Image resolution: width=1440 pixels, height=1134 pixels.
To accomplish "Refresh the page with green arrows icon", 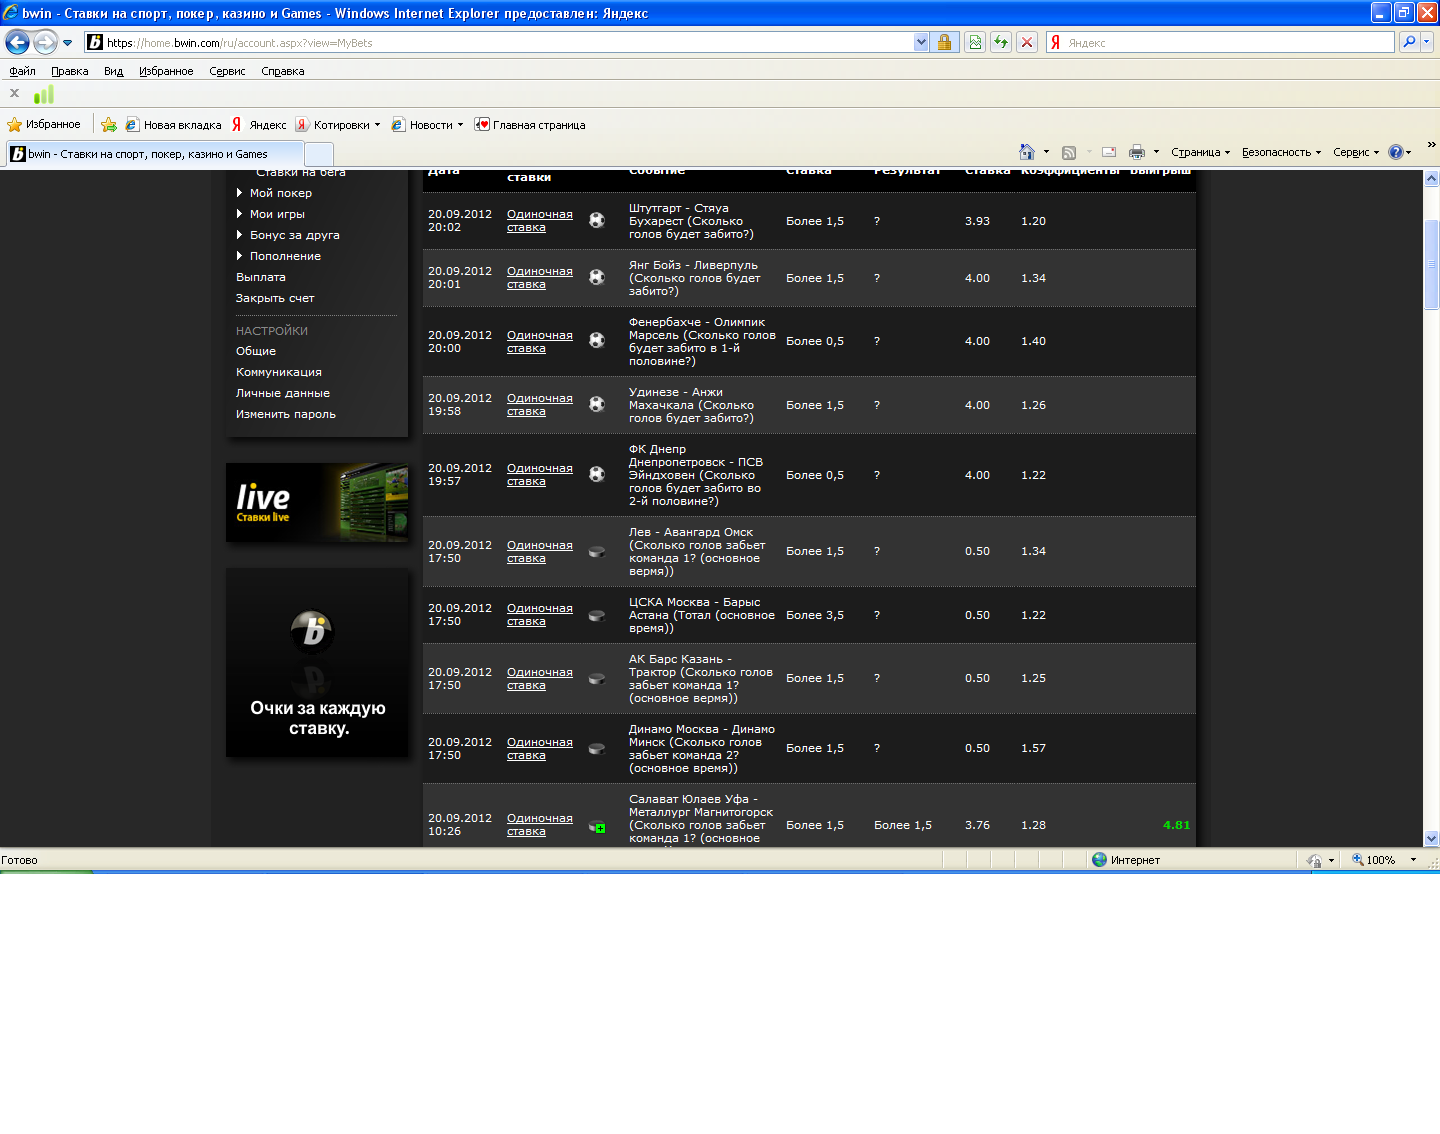I will click(x=1001, y=43).
